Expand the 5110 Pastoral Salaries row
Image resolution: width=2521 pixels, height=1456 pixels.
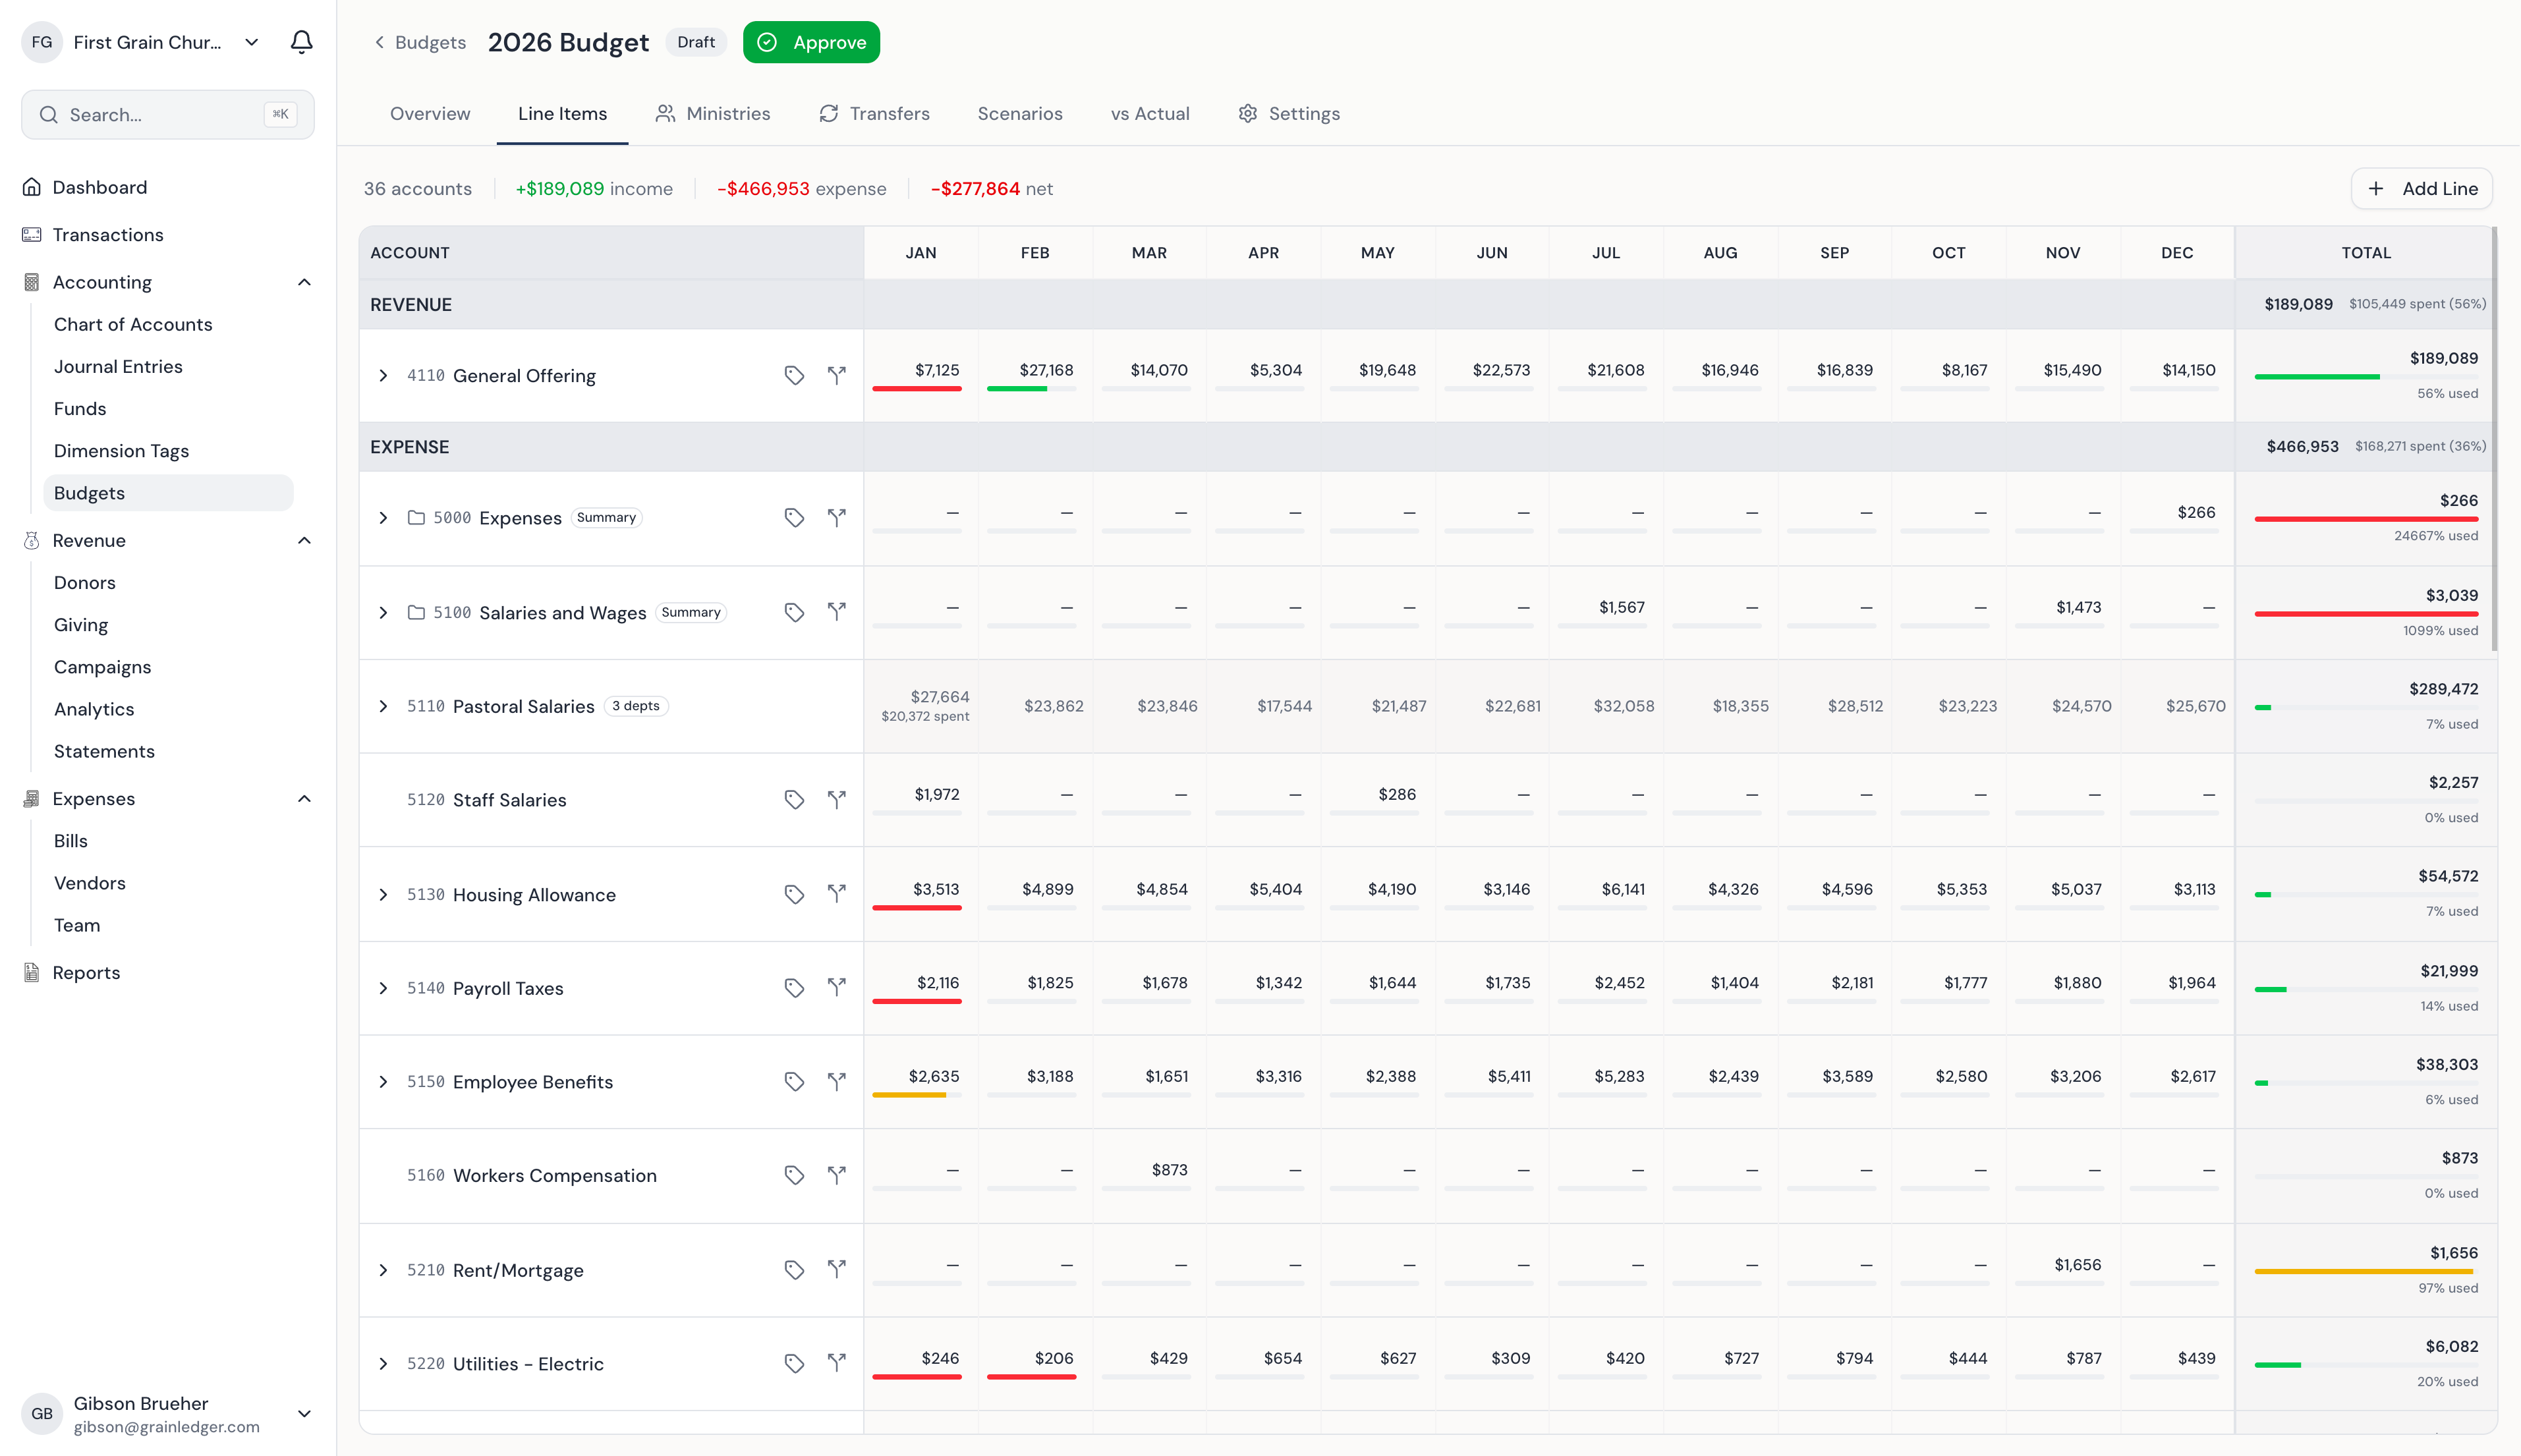(383, 706)
